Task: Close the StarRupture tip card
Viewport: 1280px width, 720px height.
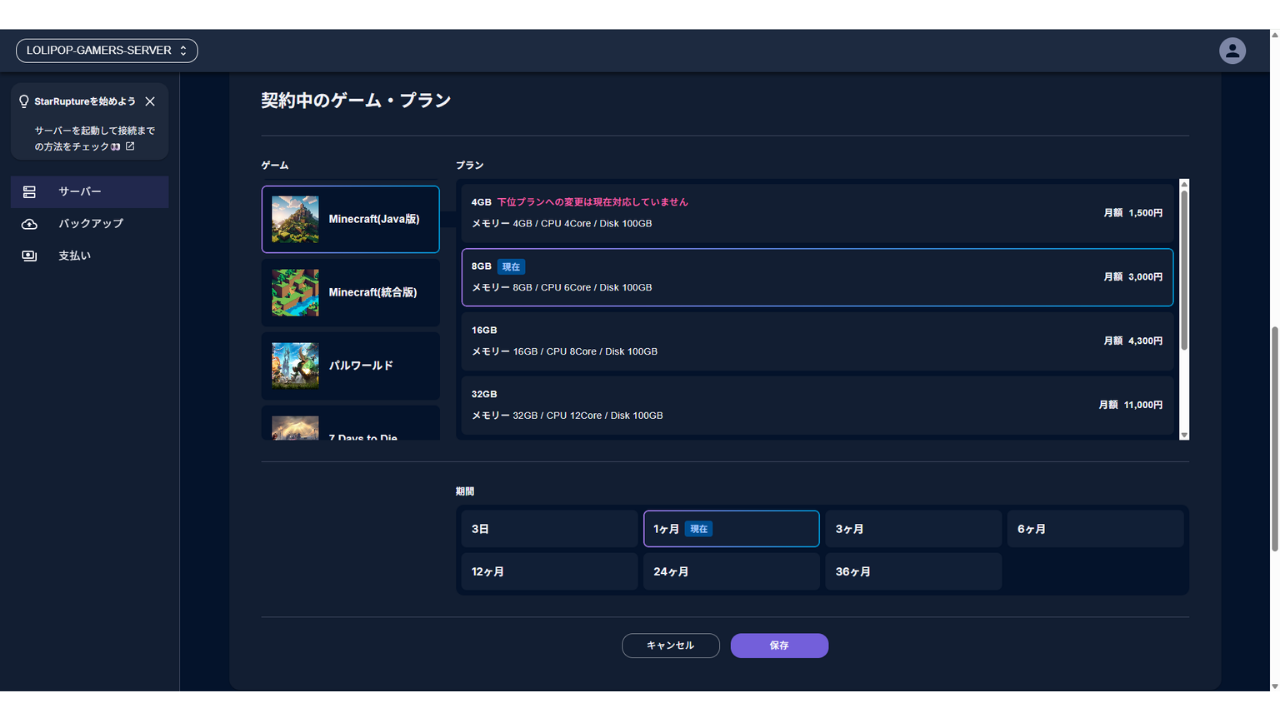Action: tap(150, 102)
